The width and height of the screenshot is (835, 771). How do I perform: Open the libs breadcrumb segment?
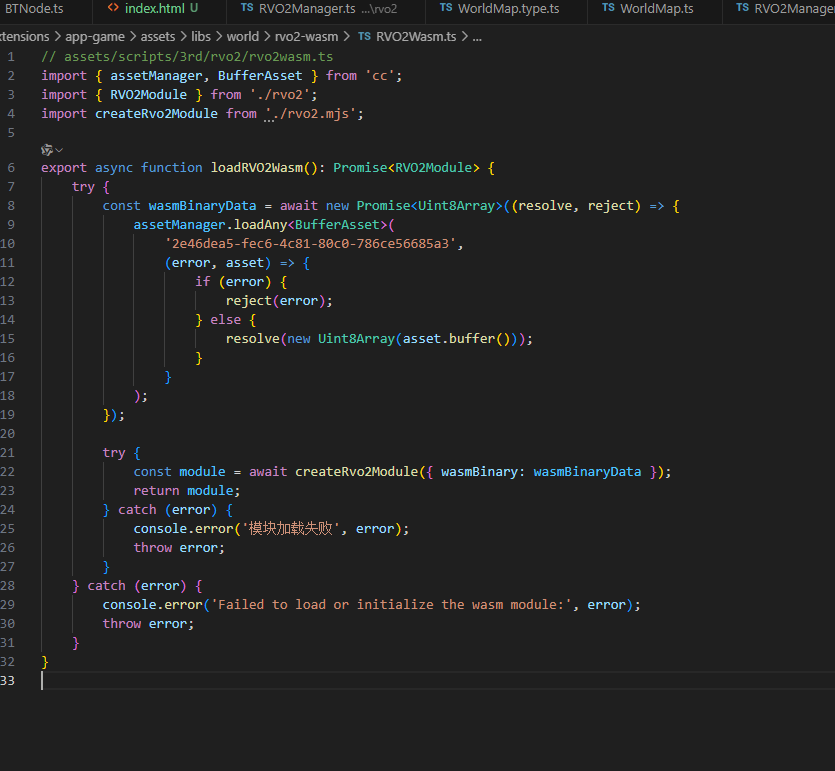click(x=201, y=37)
